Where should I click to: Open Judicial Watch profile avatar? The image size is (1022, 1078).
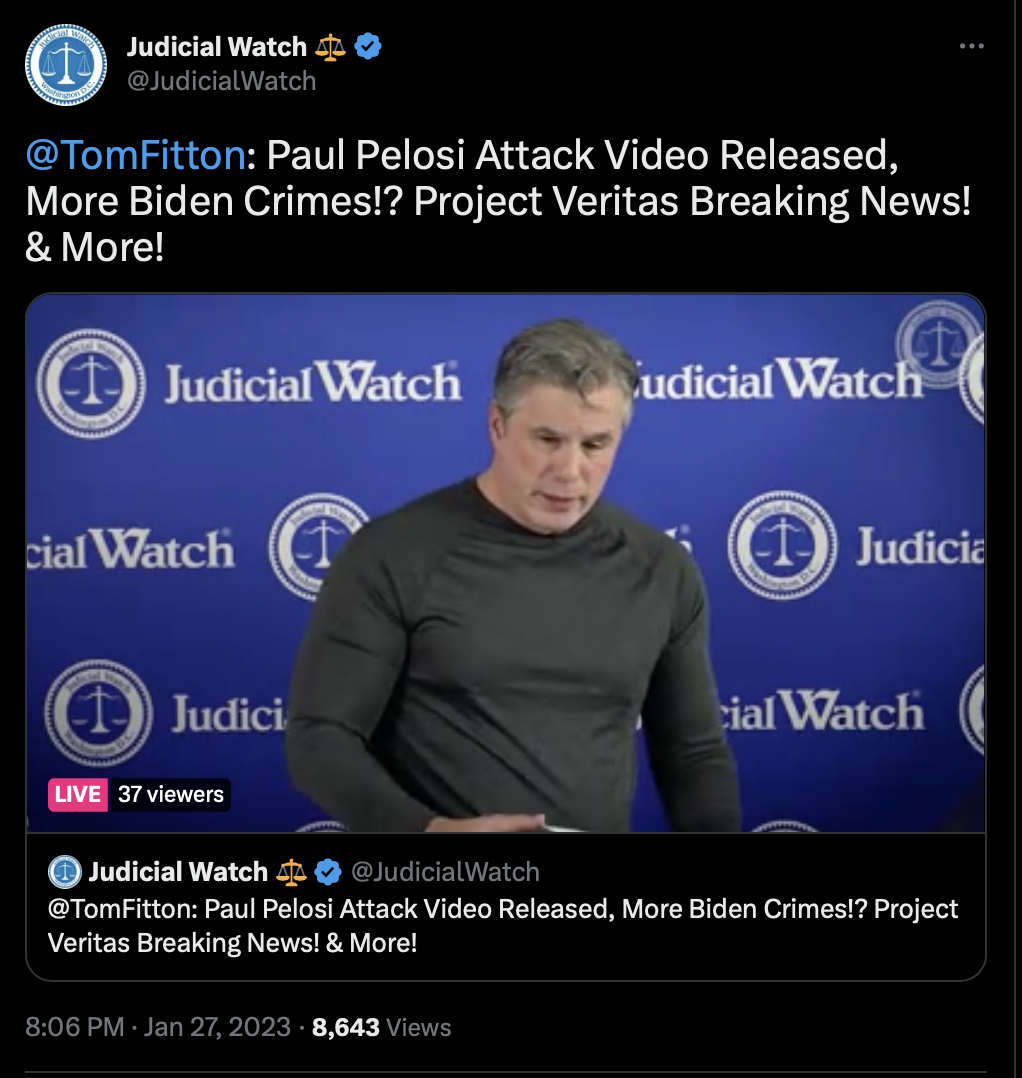point(66,65)
